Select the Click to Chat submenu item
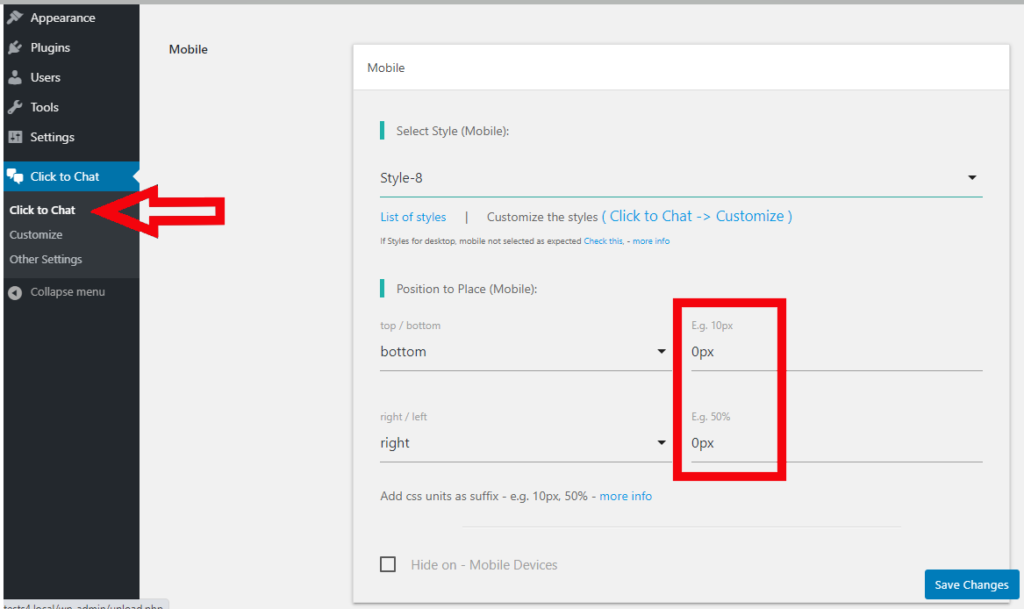1024x609 pixels. pyautogui.click(x=42, y=210)
